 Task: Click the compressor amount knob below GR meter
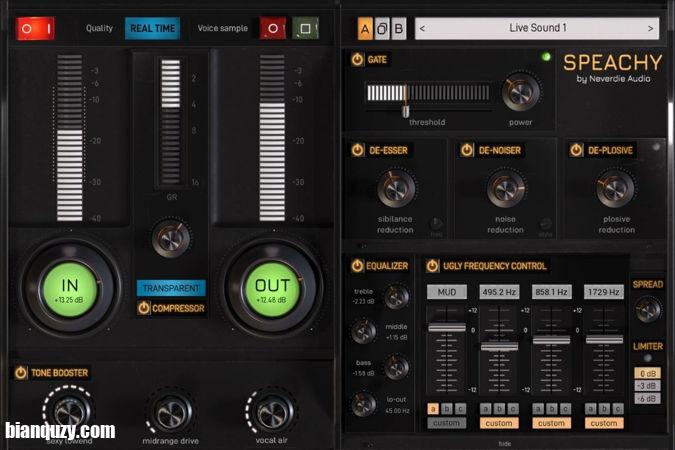point(171,239)
